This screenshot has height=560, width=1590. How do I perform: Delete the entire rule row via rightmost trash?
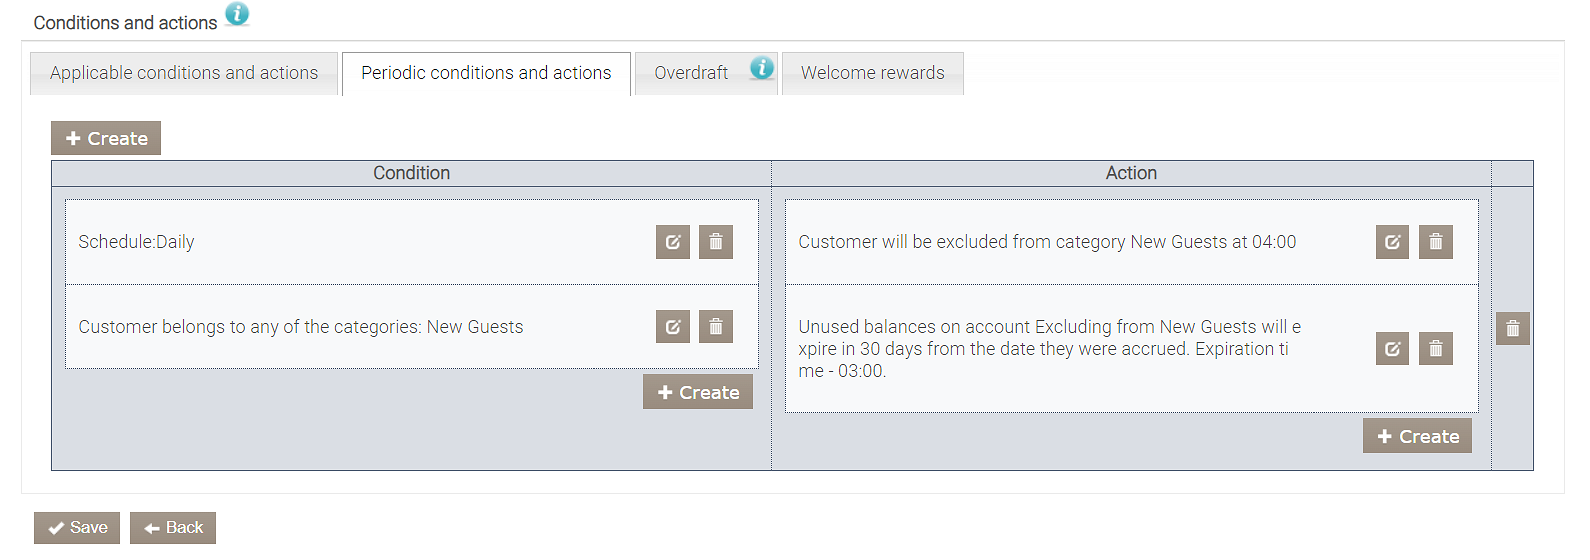(1513, 329)
